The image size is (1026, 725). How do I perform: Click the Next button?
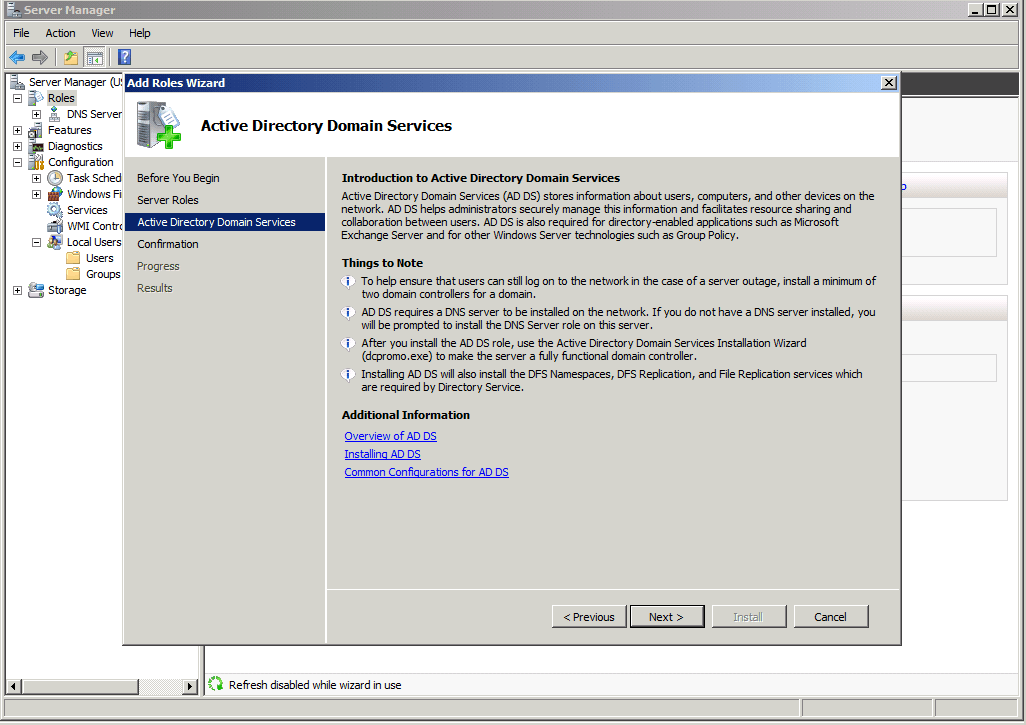[x=667, y=616]
